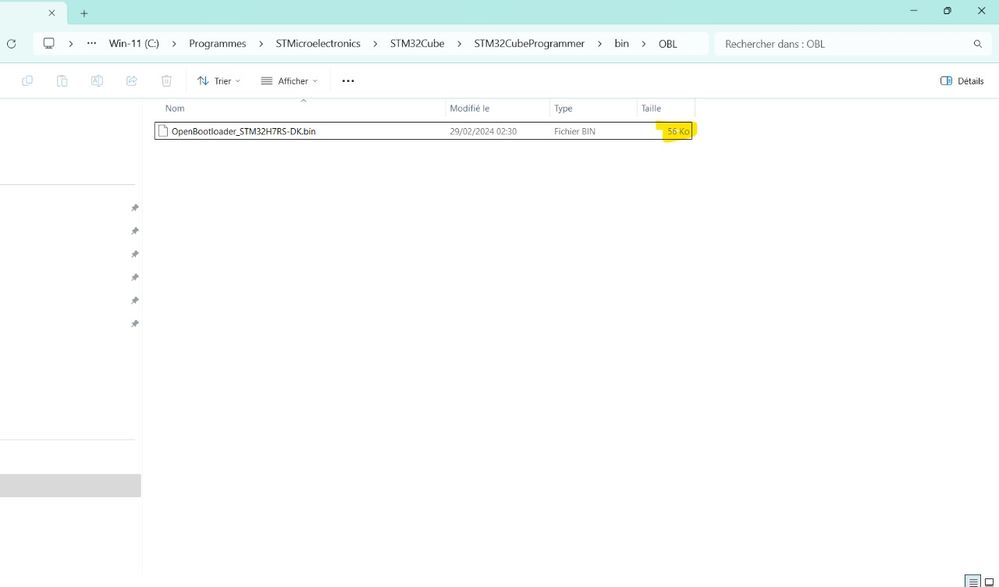Open the Afficher view dropdown
The image size is (999, 587).
(x=289, y=81)
